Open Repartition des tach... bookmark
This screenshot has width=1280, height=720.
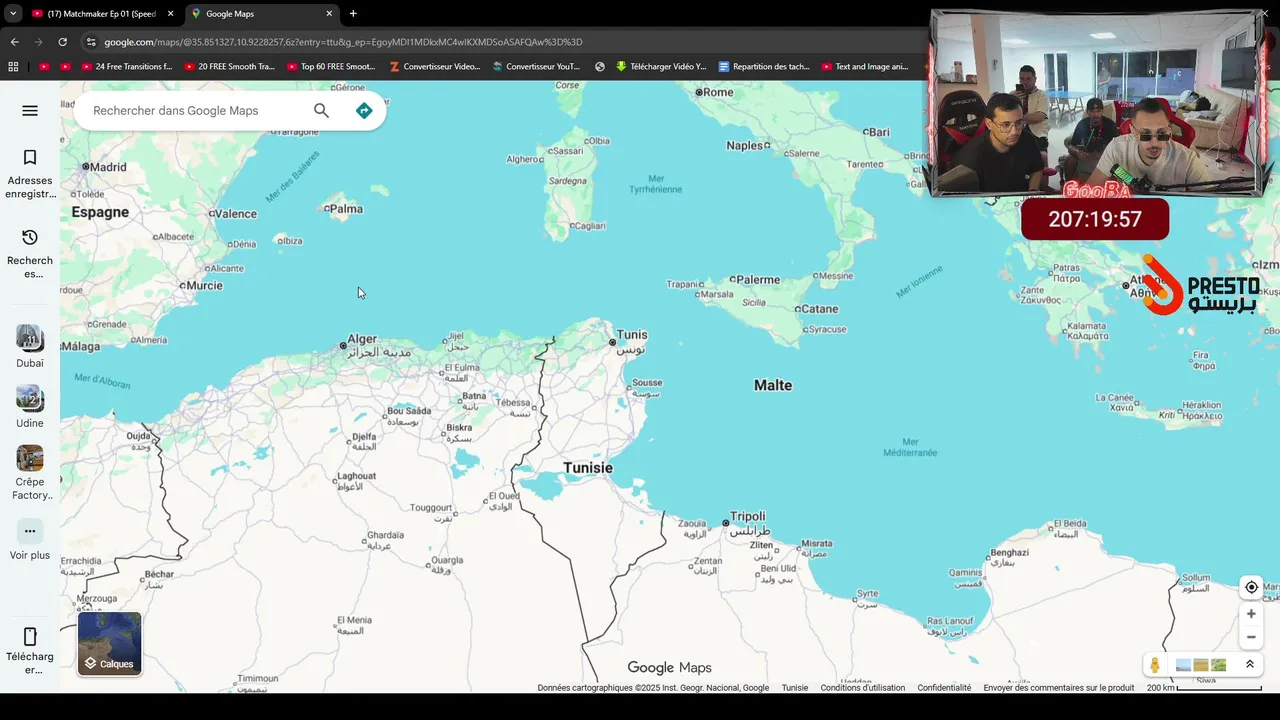click(764, 67)
